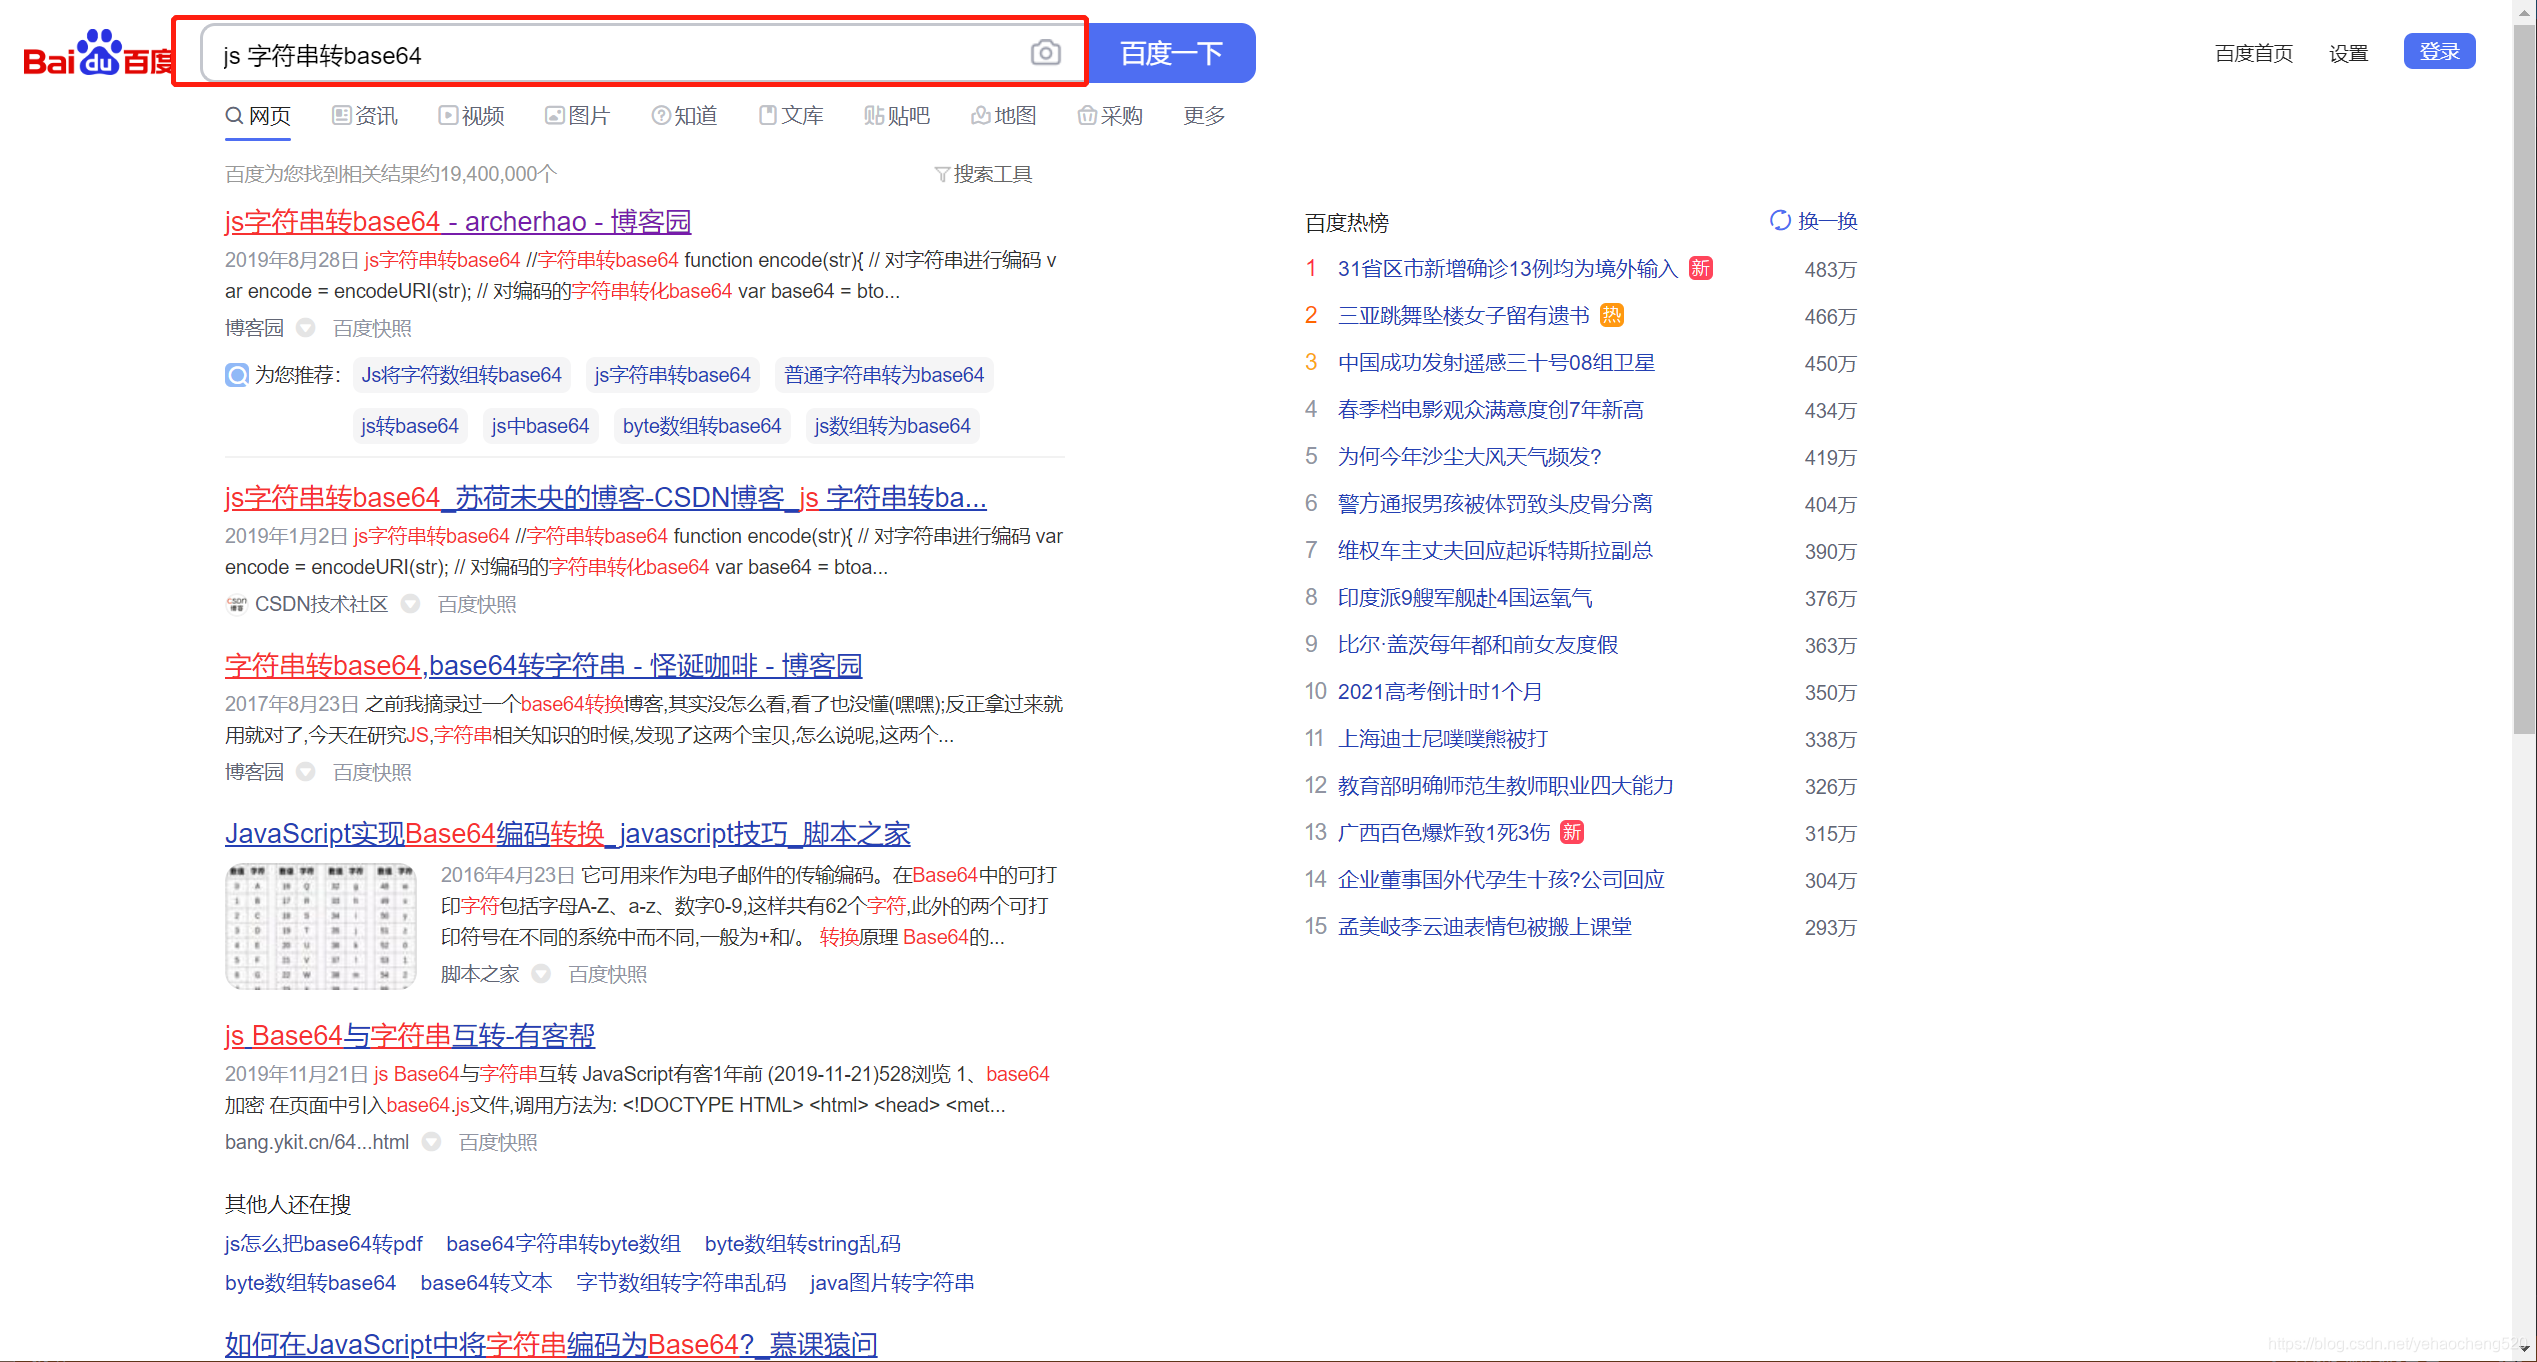This screenshot has width=2537, height=1362.
Task: Open 百度快照 for 脚本之家 result
Action: click(x=607, y=974)
